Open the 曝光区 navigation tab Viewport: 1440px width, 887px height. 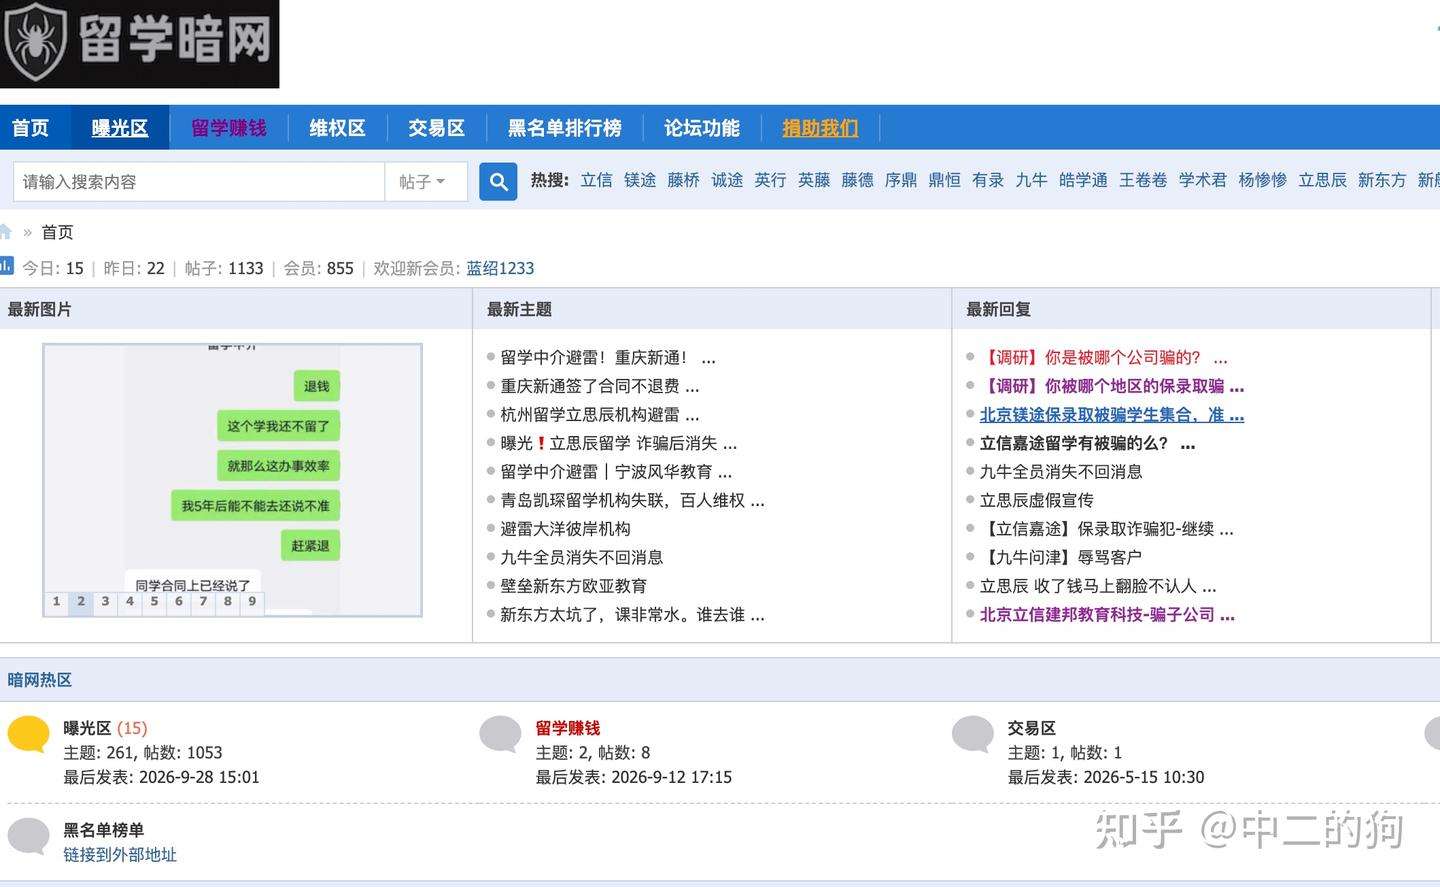[x=120, y=128]
